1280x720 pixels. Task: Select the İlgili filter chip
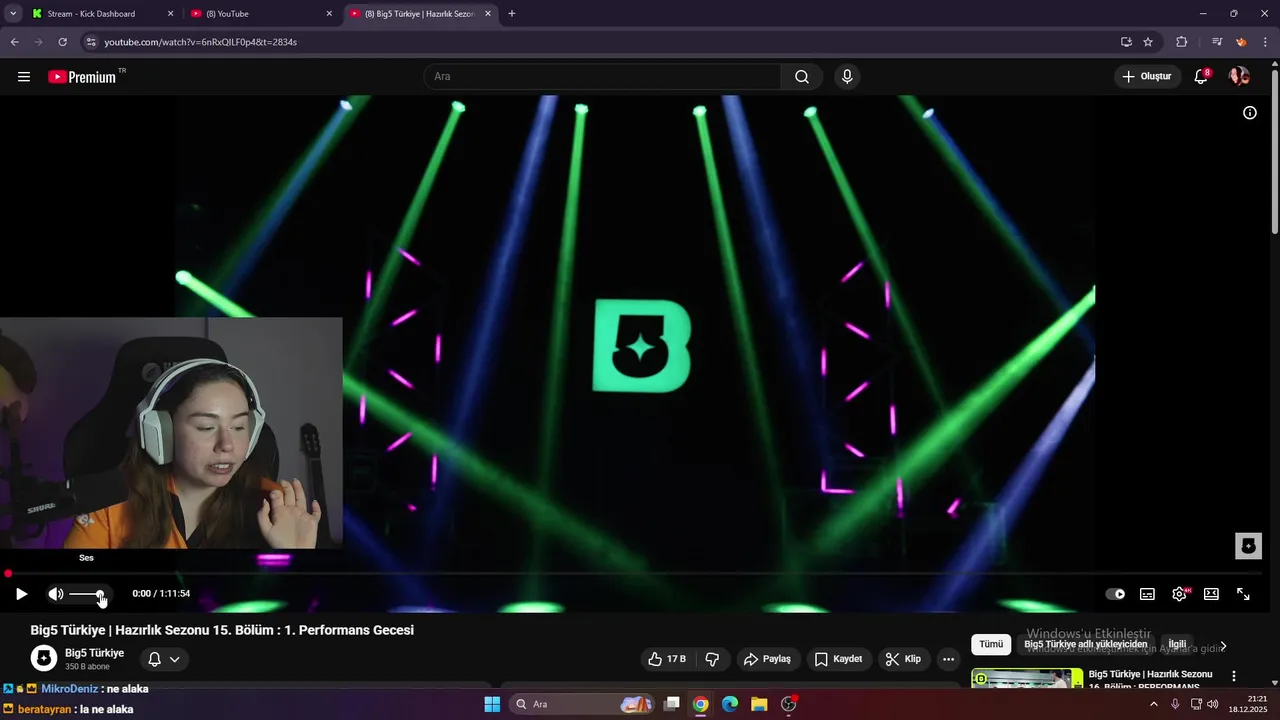click(1177, 645)
